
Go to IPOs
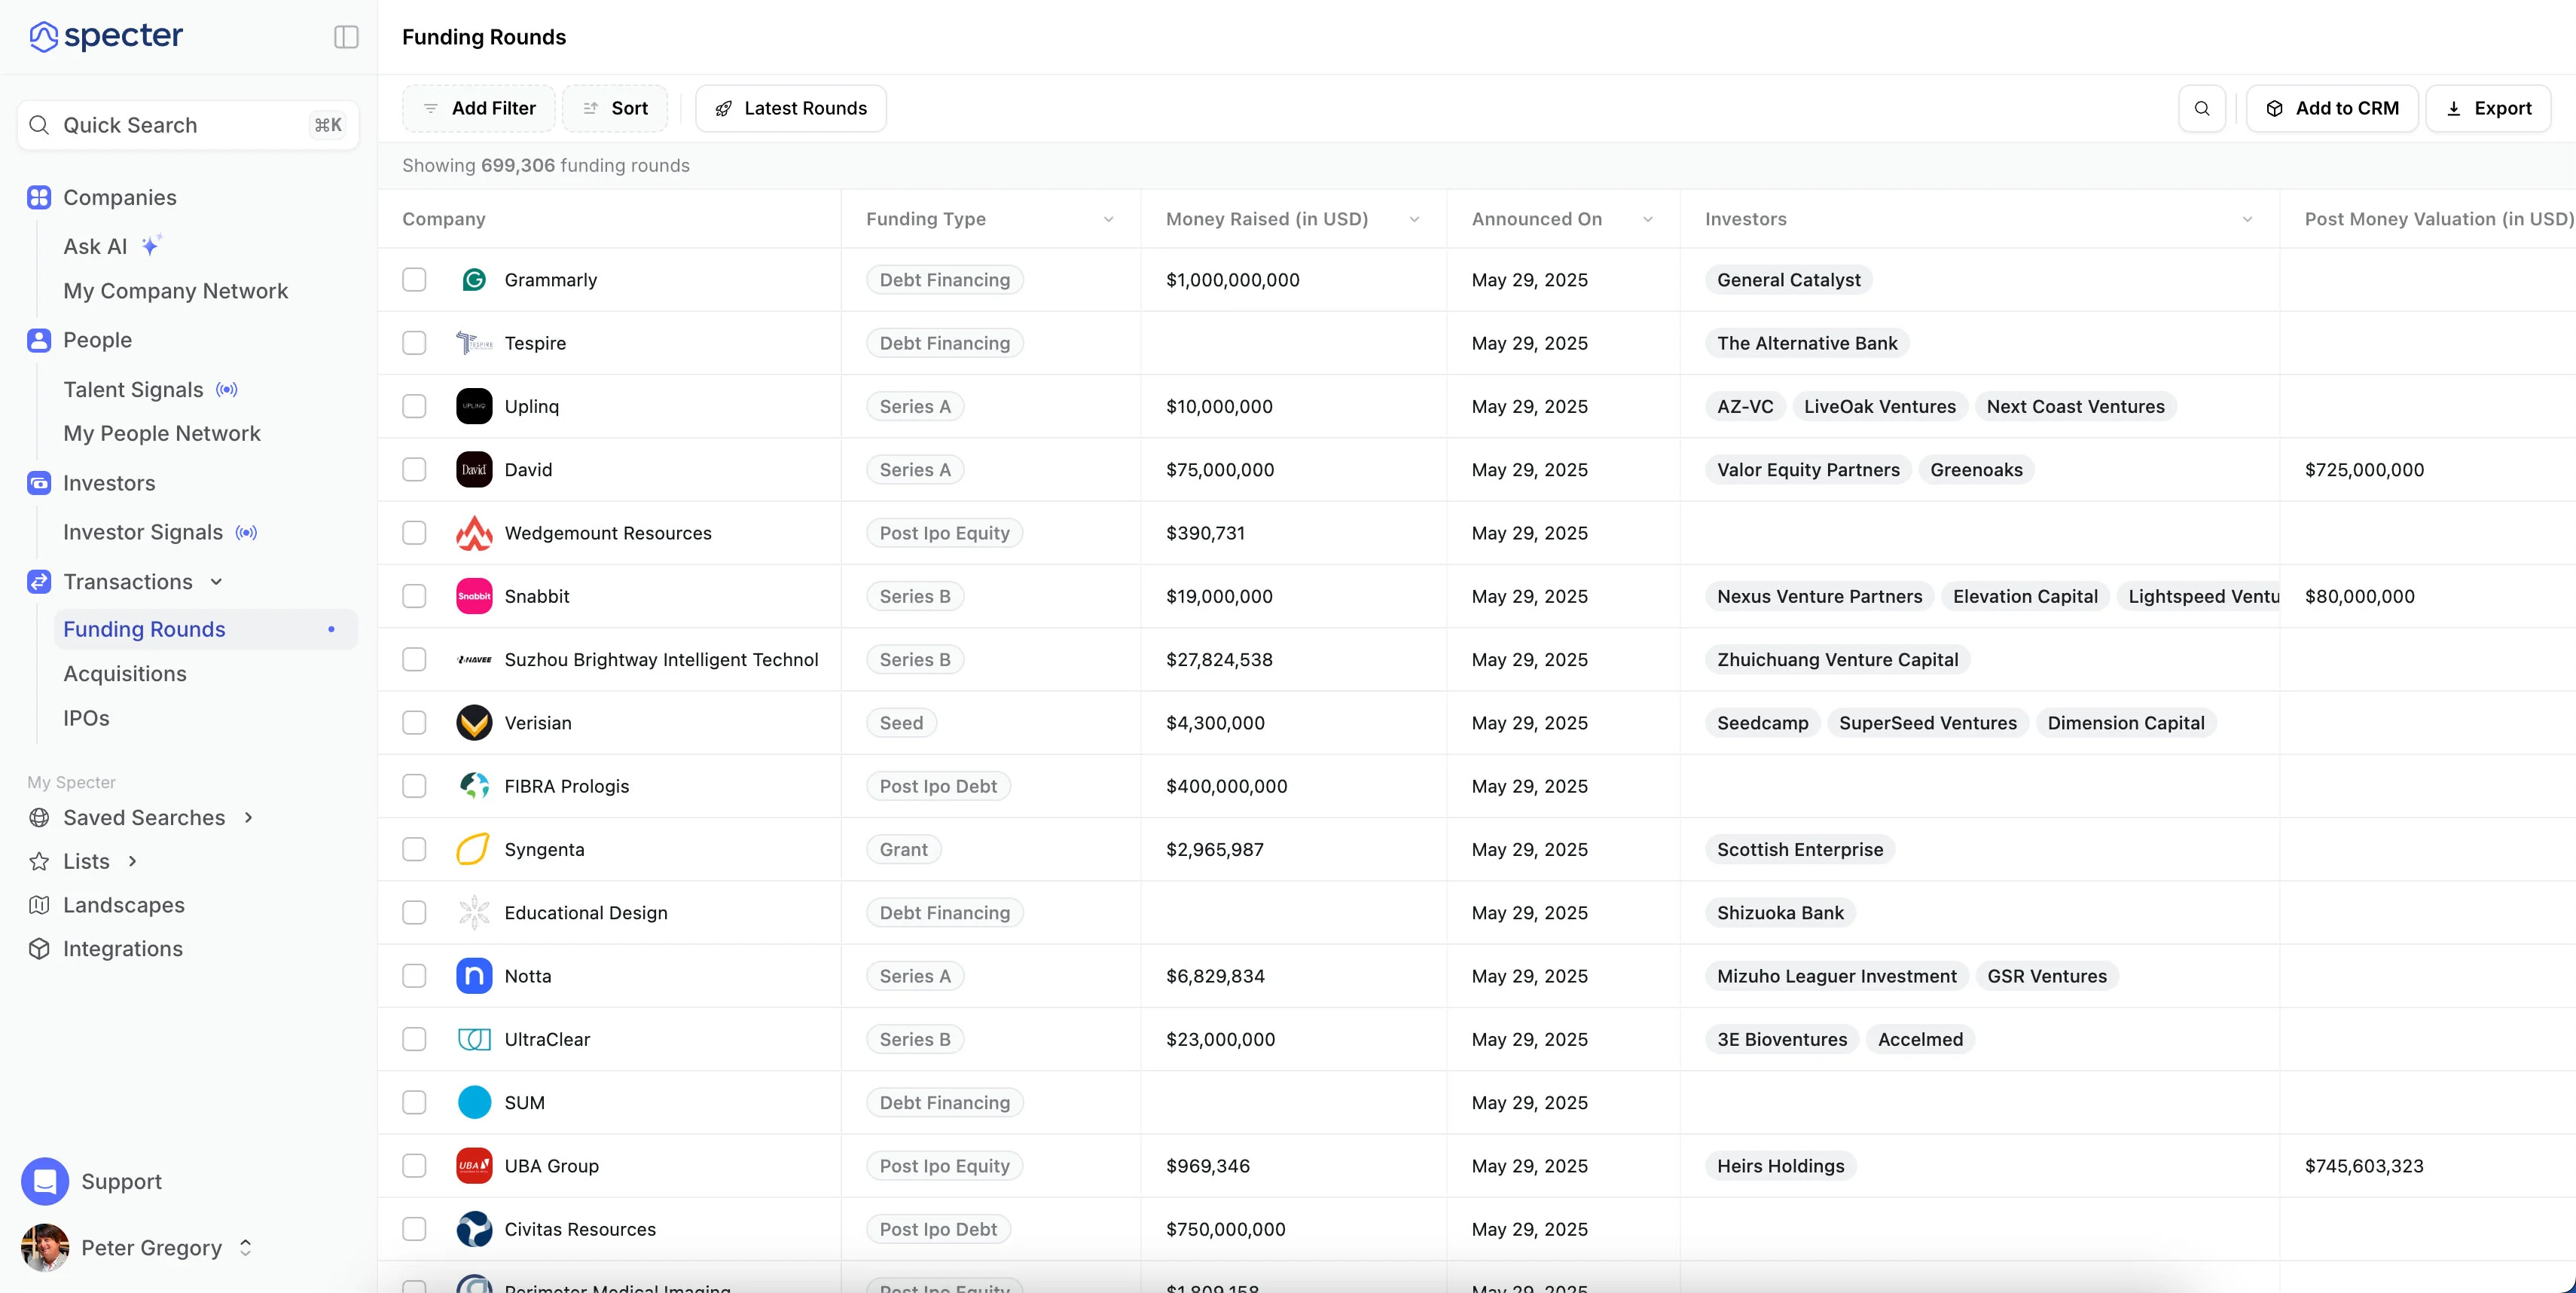coord(86,718)
